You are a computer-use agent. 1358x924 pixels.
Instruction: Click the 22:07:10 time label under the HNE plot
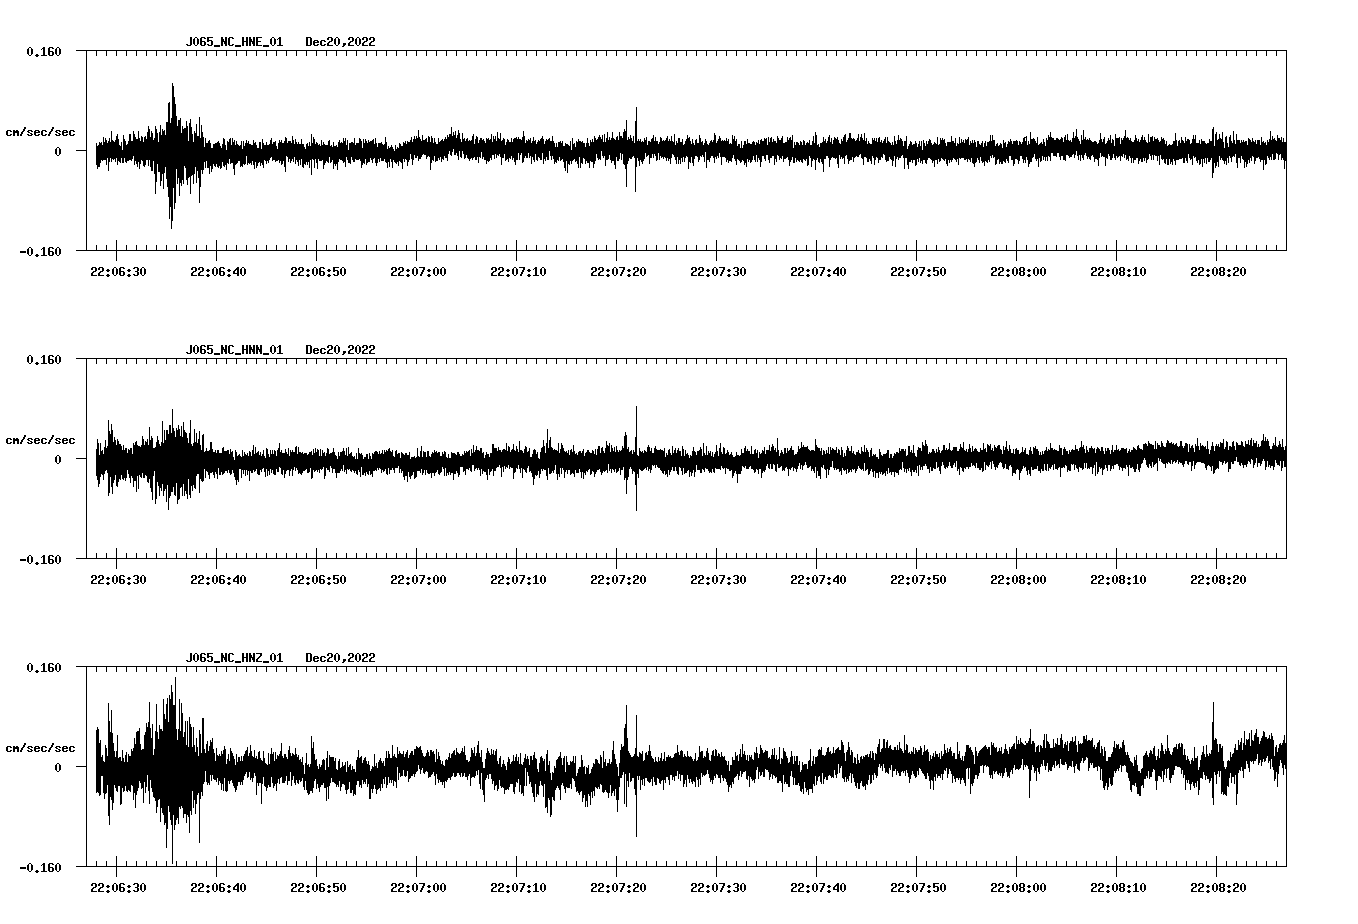[520, 269]
